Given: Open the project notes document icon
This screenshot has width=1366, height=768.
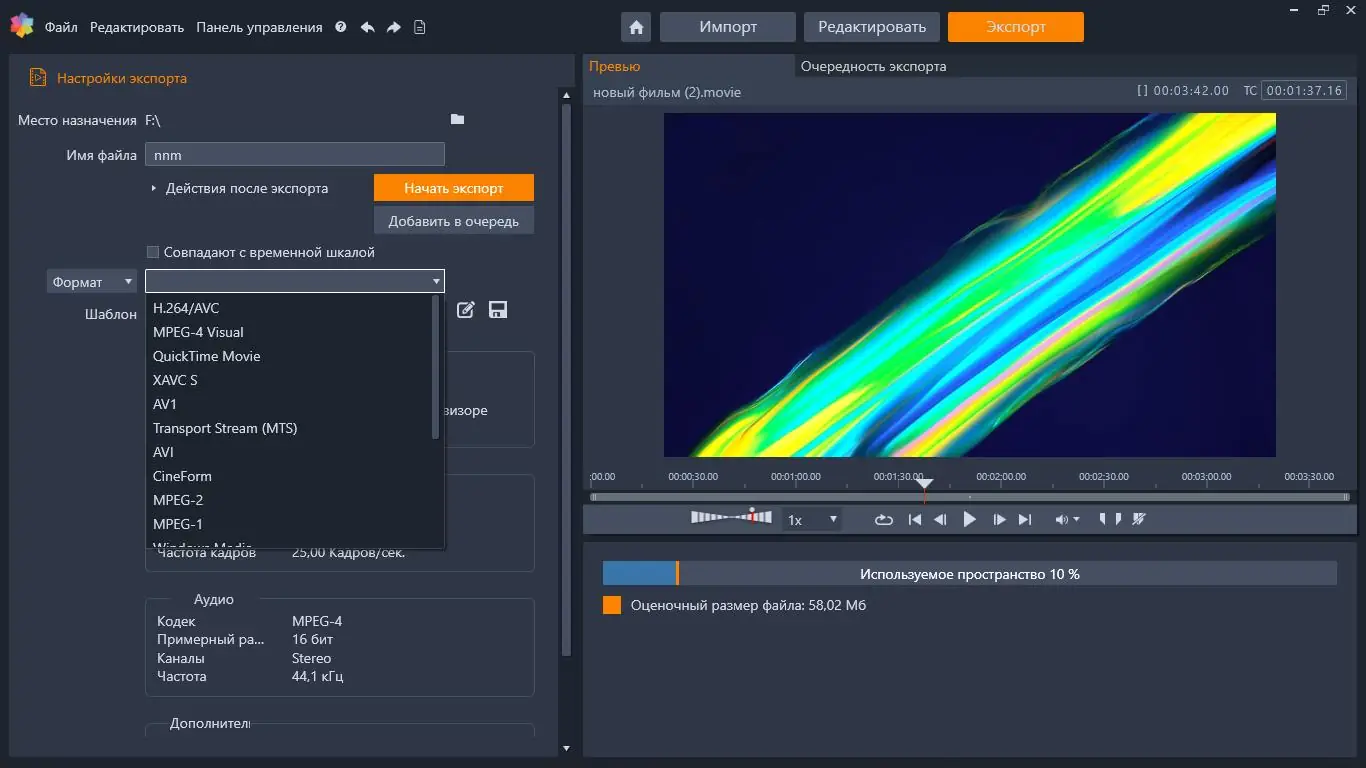Looking at the screenshot, I should point(419,27).
